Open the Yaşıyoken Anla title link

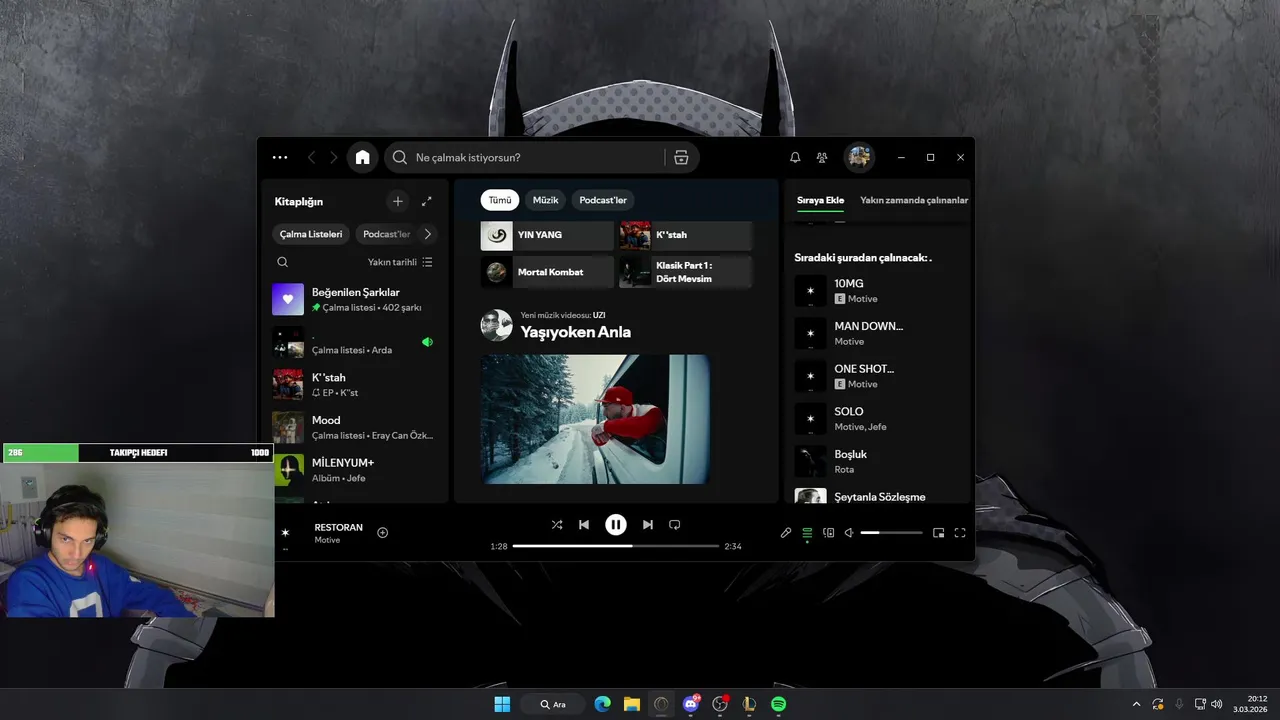[575, 332]
